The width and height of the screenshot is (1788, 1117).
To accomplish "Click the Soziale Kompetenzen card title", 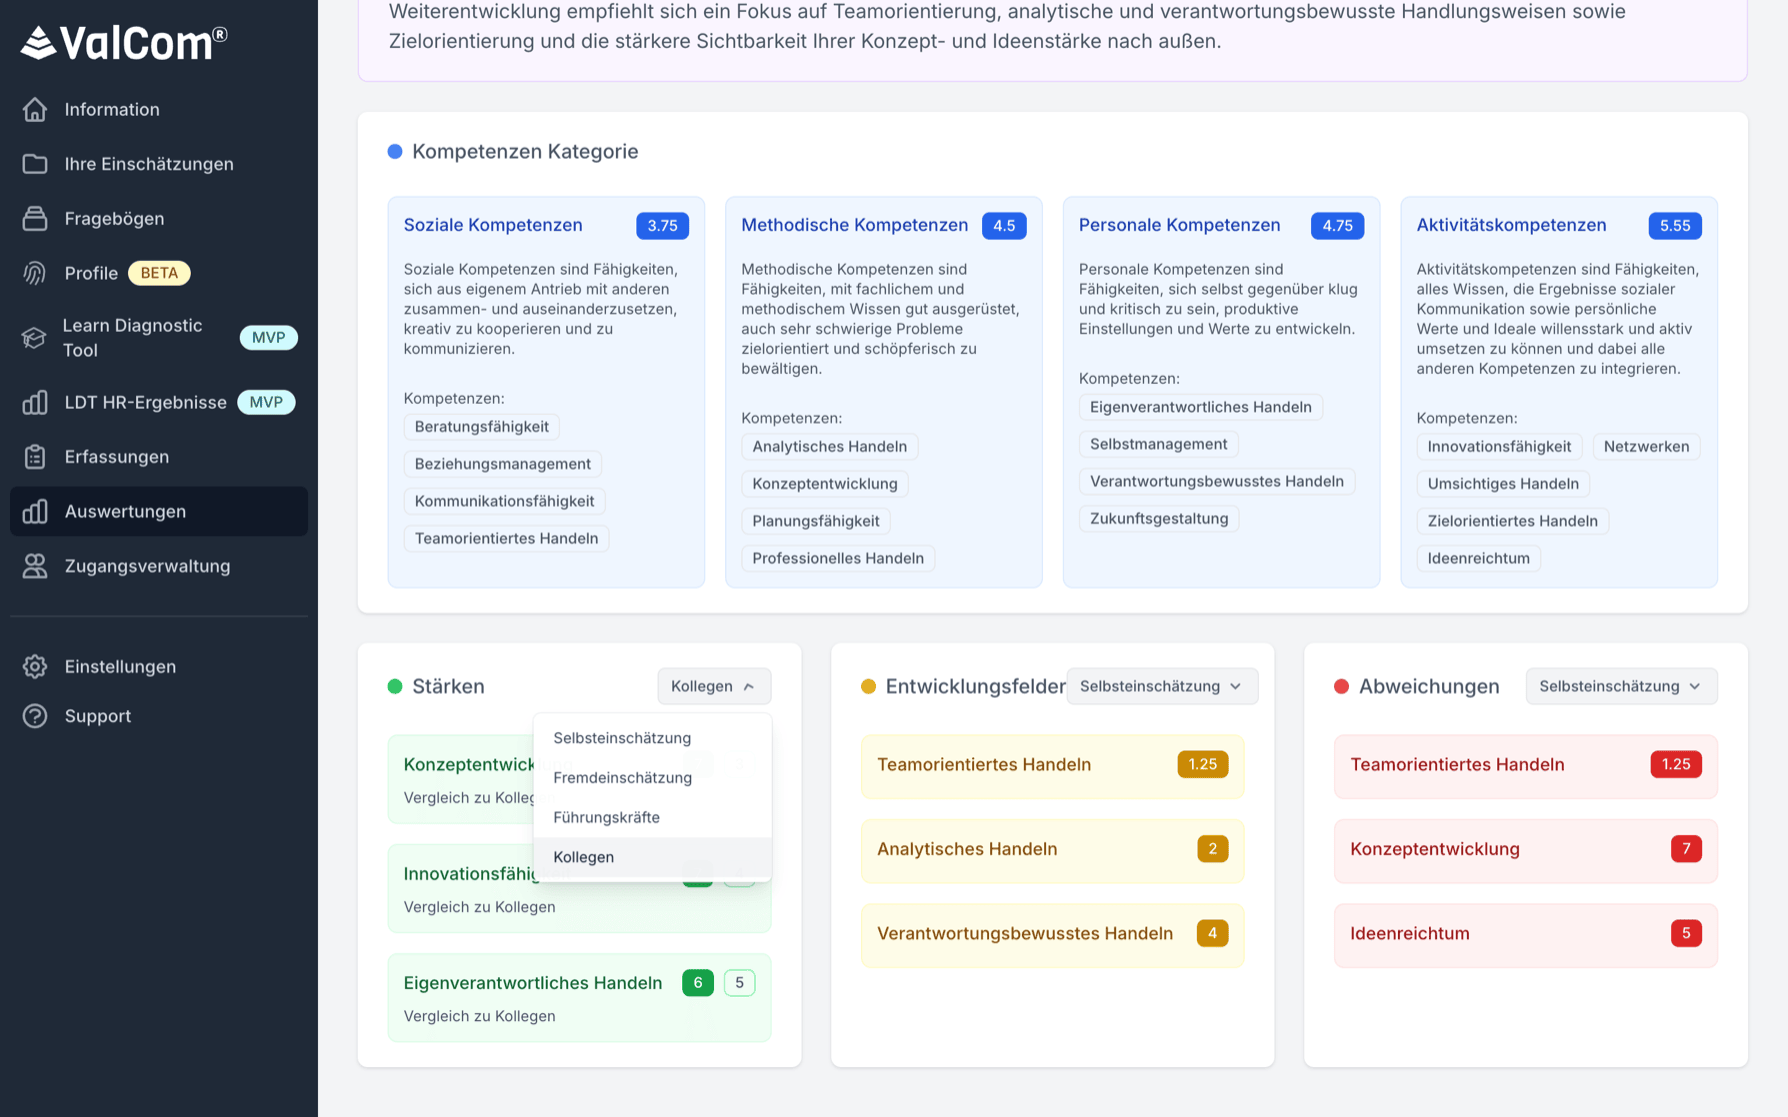I will pyautogui.click(x=493, y=225).
